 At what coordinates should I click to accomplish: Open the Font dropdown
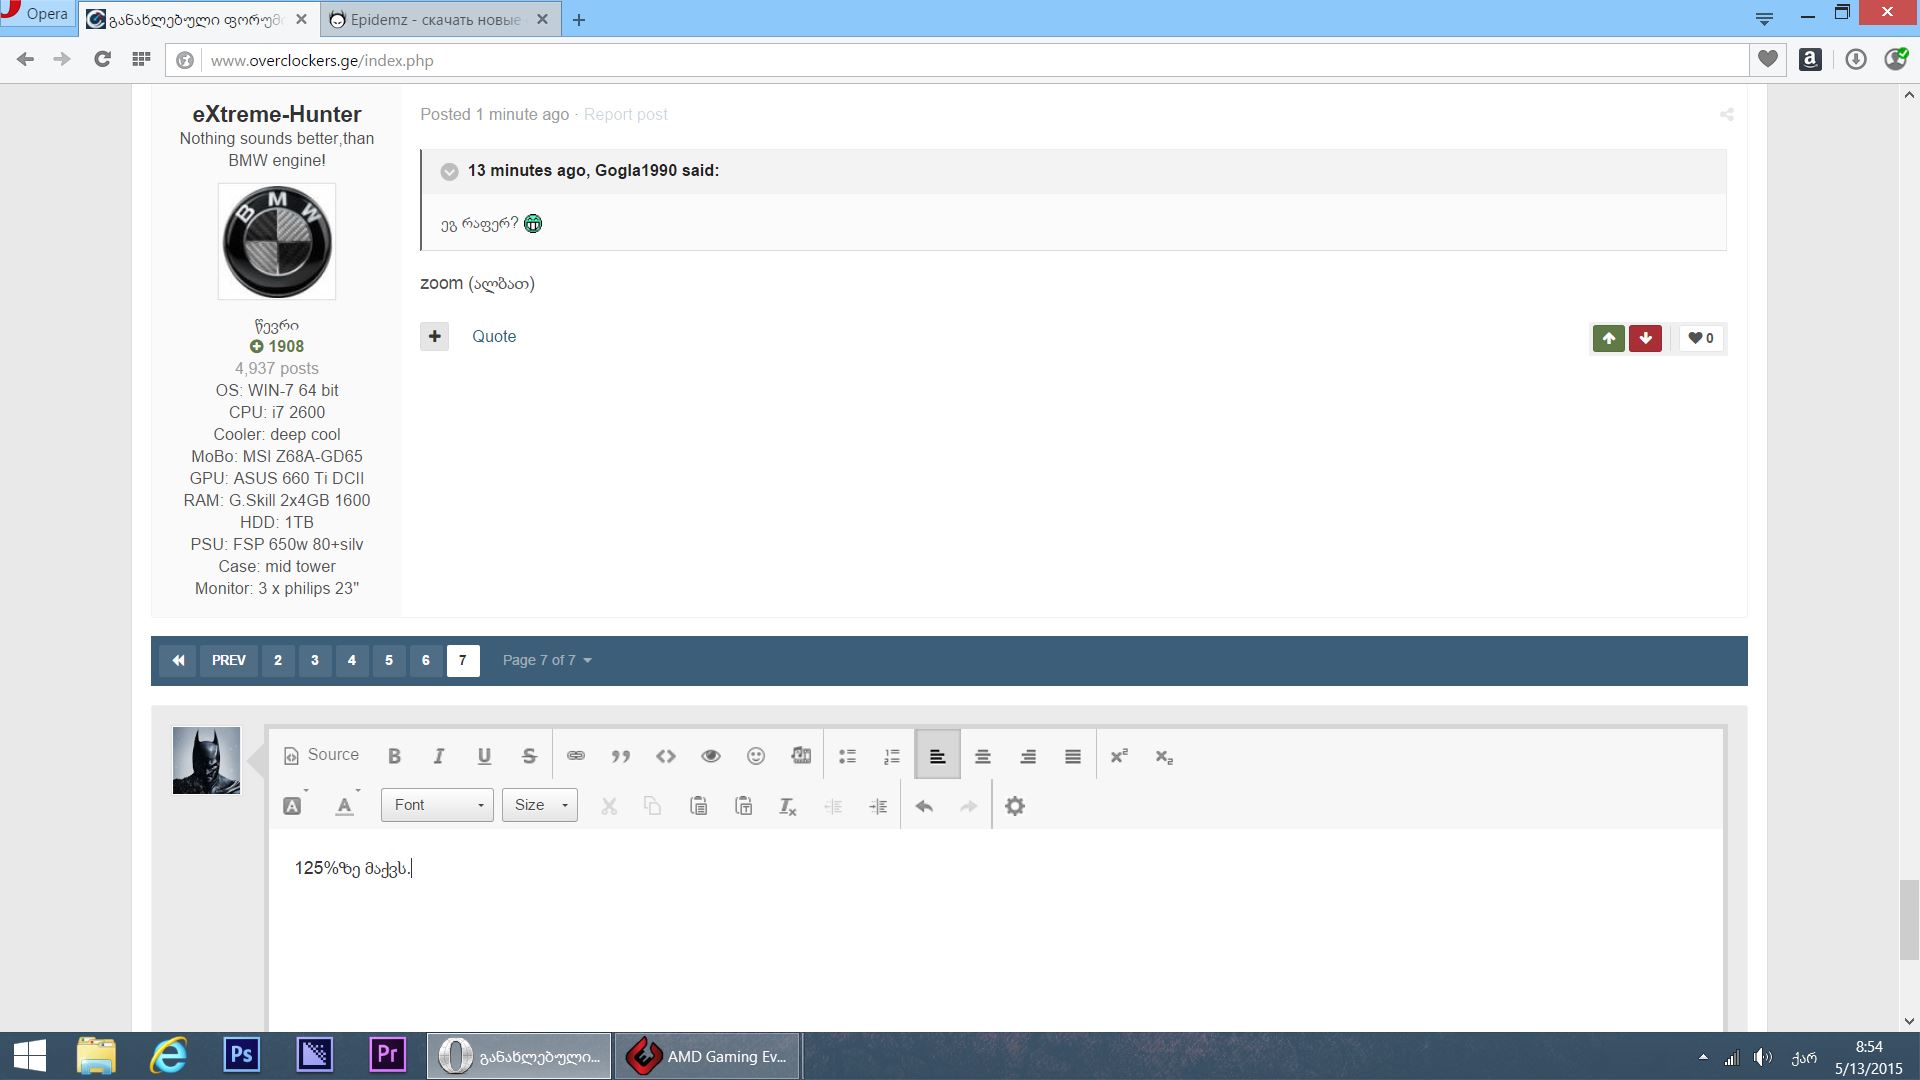tap(437, 805)
